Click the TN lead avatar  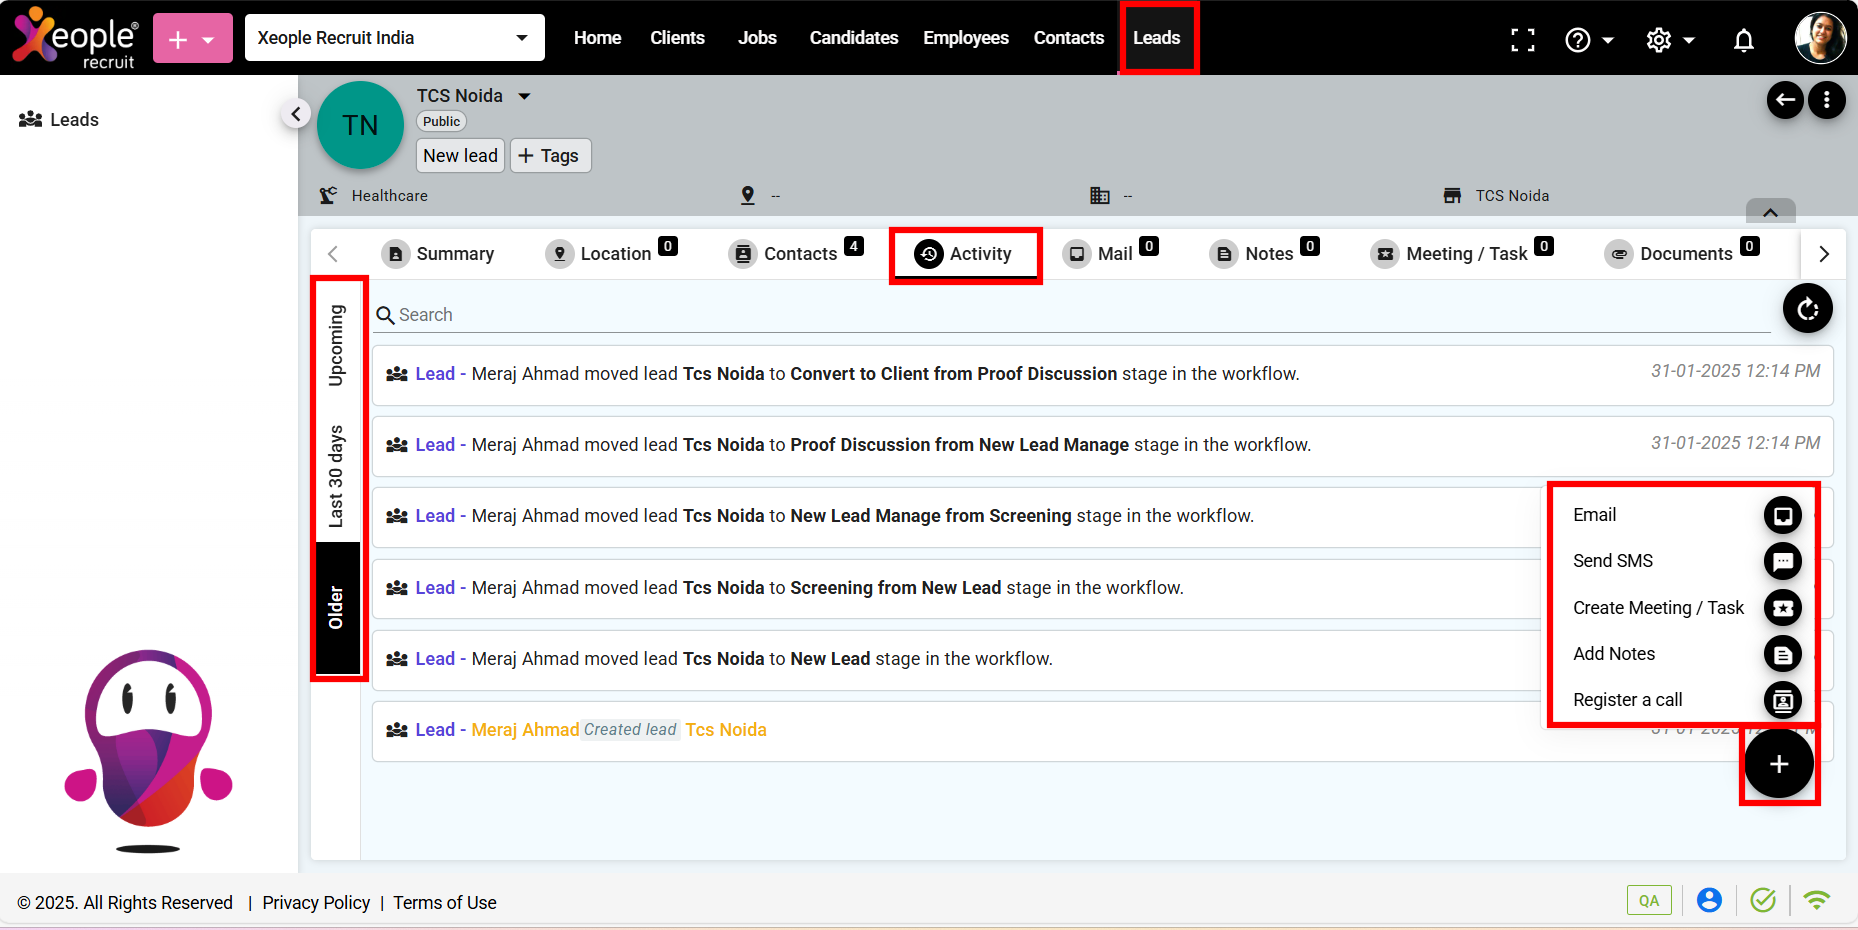360,125
